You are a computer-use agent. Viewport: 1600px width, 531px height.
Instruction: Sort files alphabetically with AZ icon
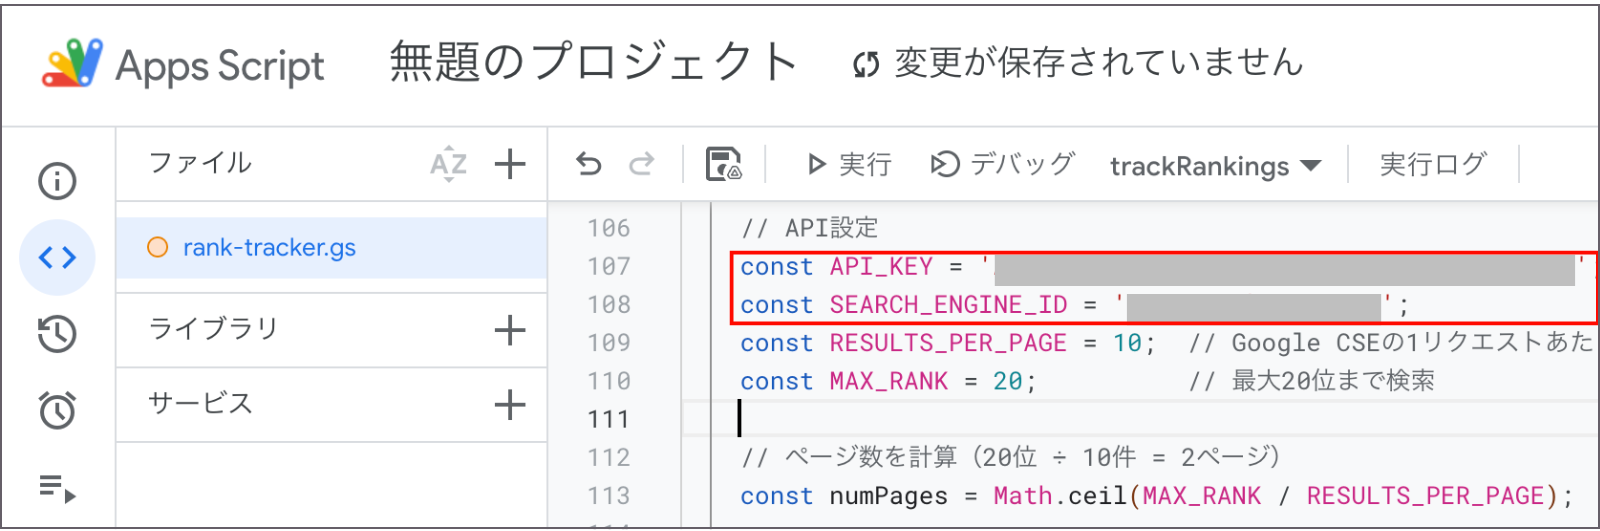pos(448,164)
